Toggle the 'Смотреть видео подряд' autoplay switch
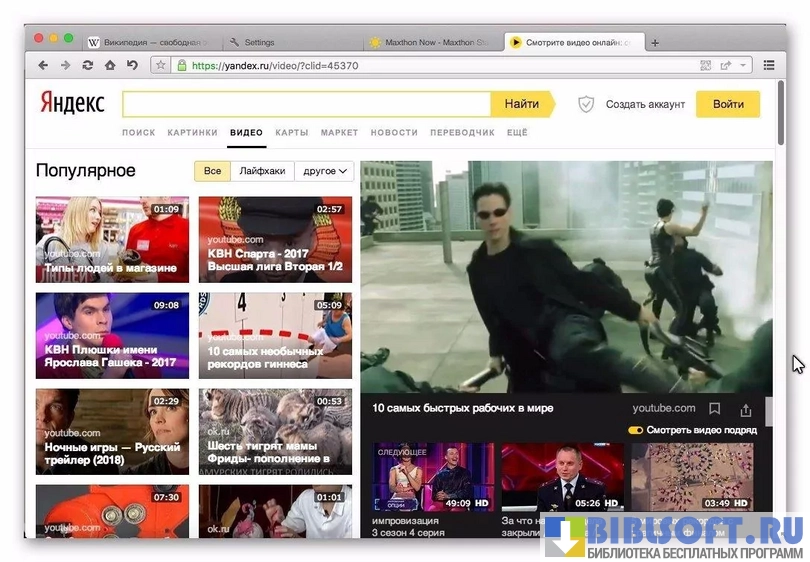Viewport: 810px width, 562px height. coord(635,430)
